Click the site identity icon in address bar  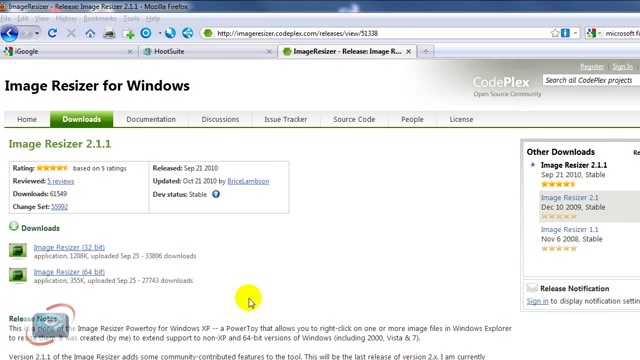[x=208, y=33]
